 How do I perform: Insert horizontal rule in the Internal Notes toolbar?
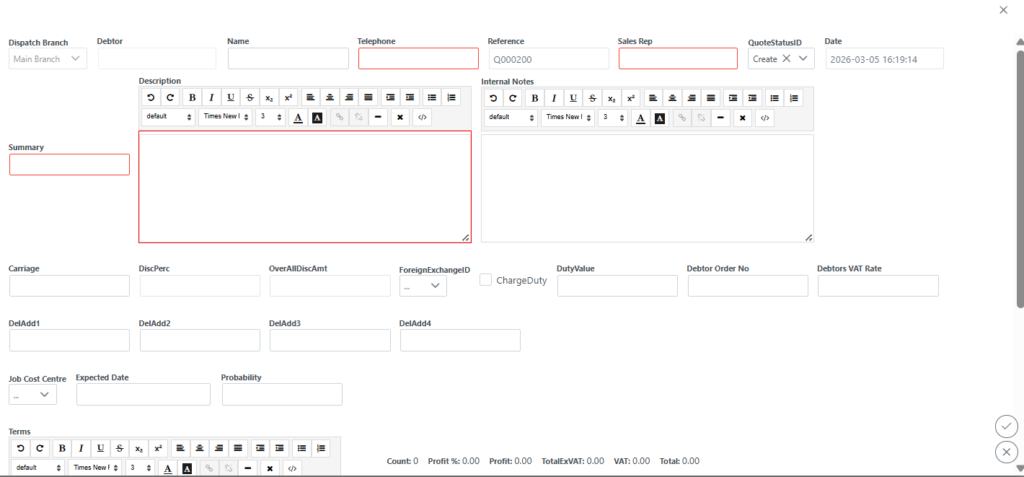click(x=720, y=118)
